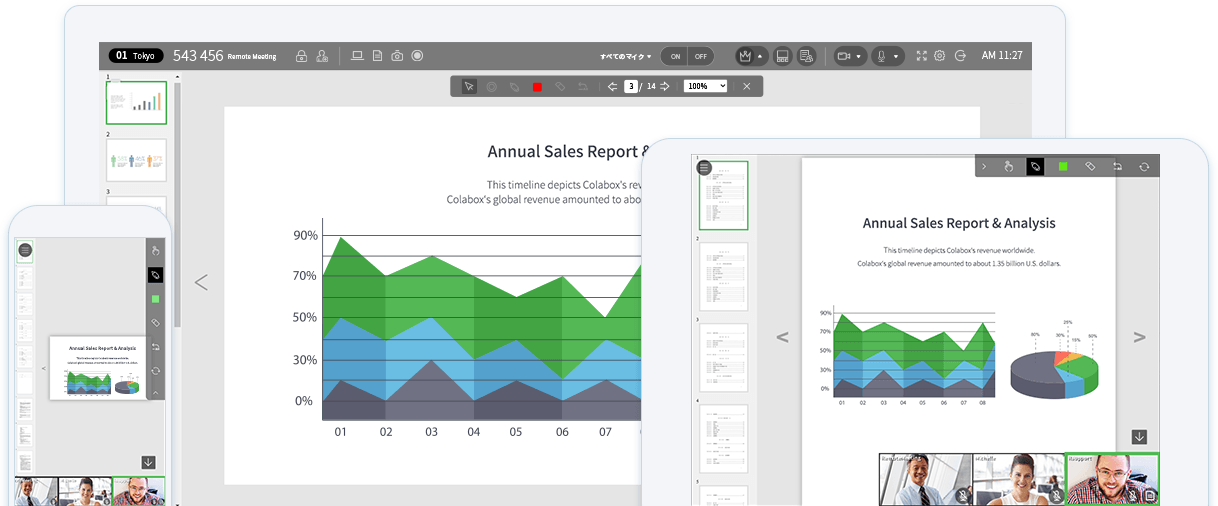Image resolution: width=1218 pixels, height=506 pixels.
Task: Toggle the video camera in top bar
Action: click(x=844, y=56)
